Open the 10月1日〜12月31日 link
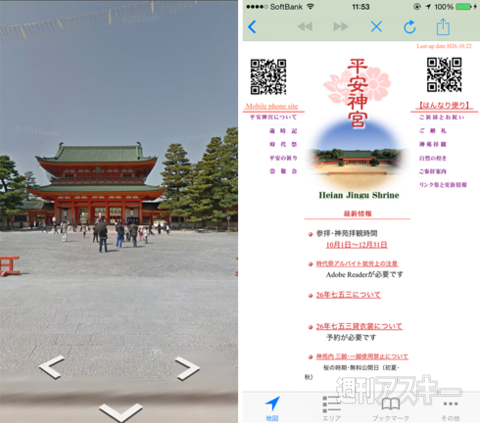Screen dimensions: 480x423 tap(356, 245)
